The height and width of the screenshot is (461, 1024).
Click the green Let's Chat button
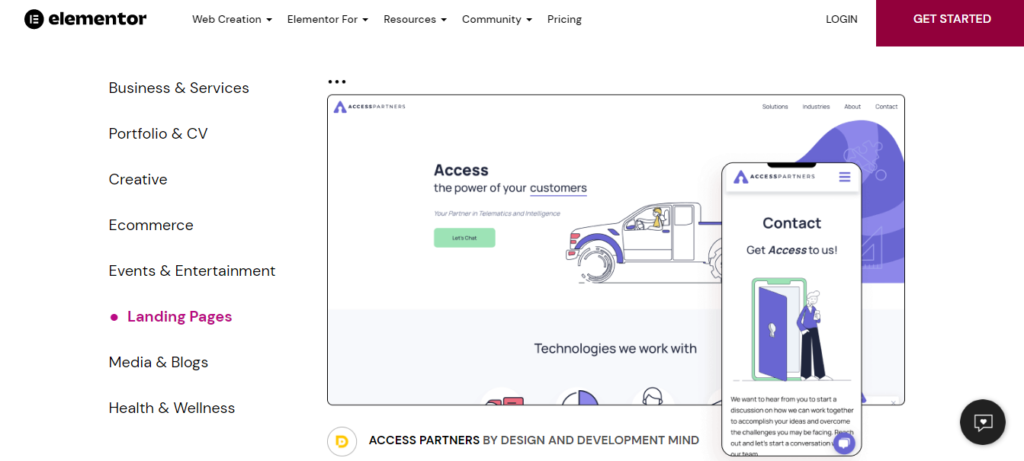[464, 238]
